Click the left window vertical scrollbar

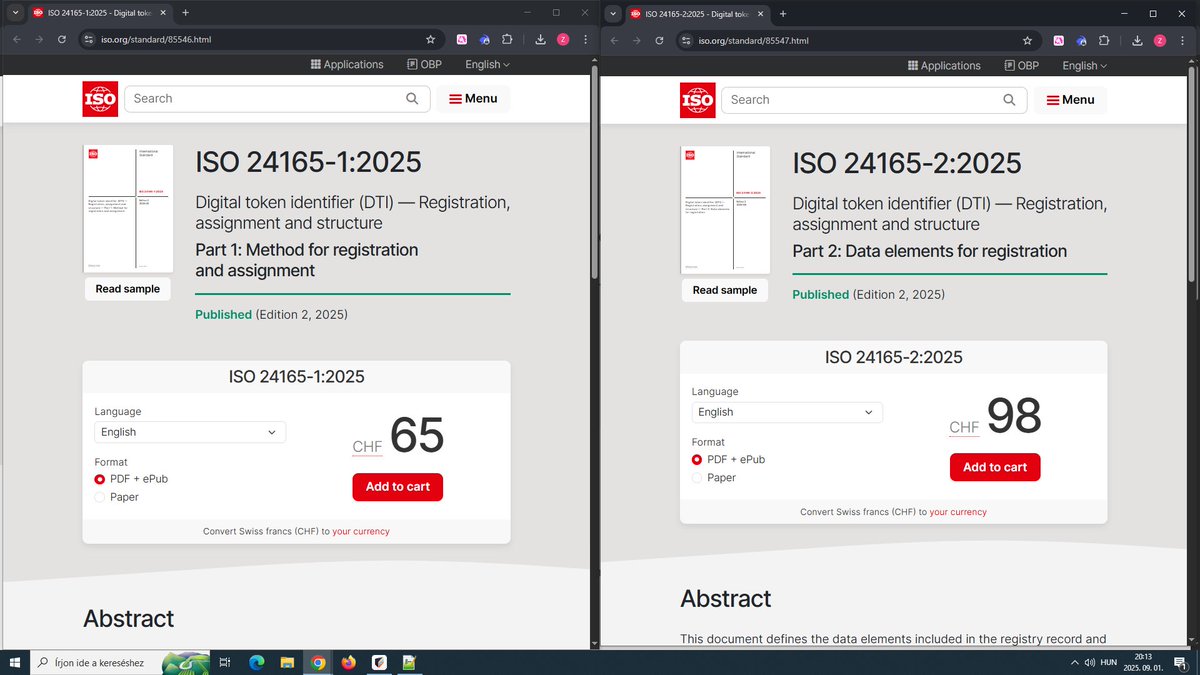595,170
